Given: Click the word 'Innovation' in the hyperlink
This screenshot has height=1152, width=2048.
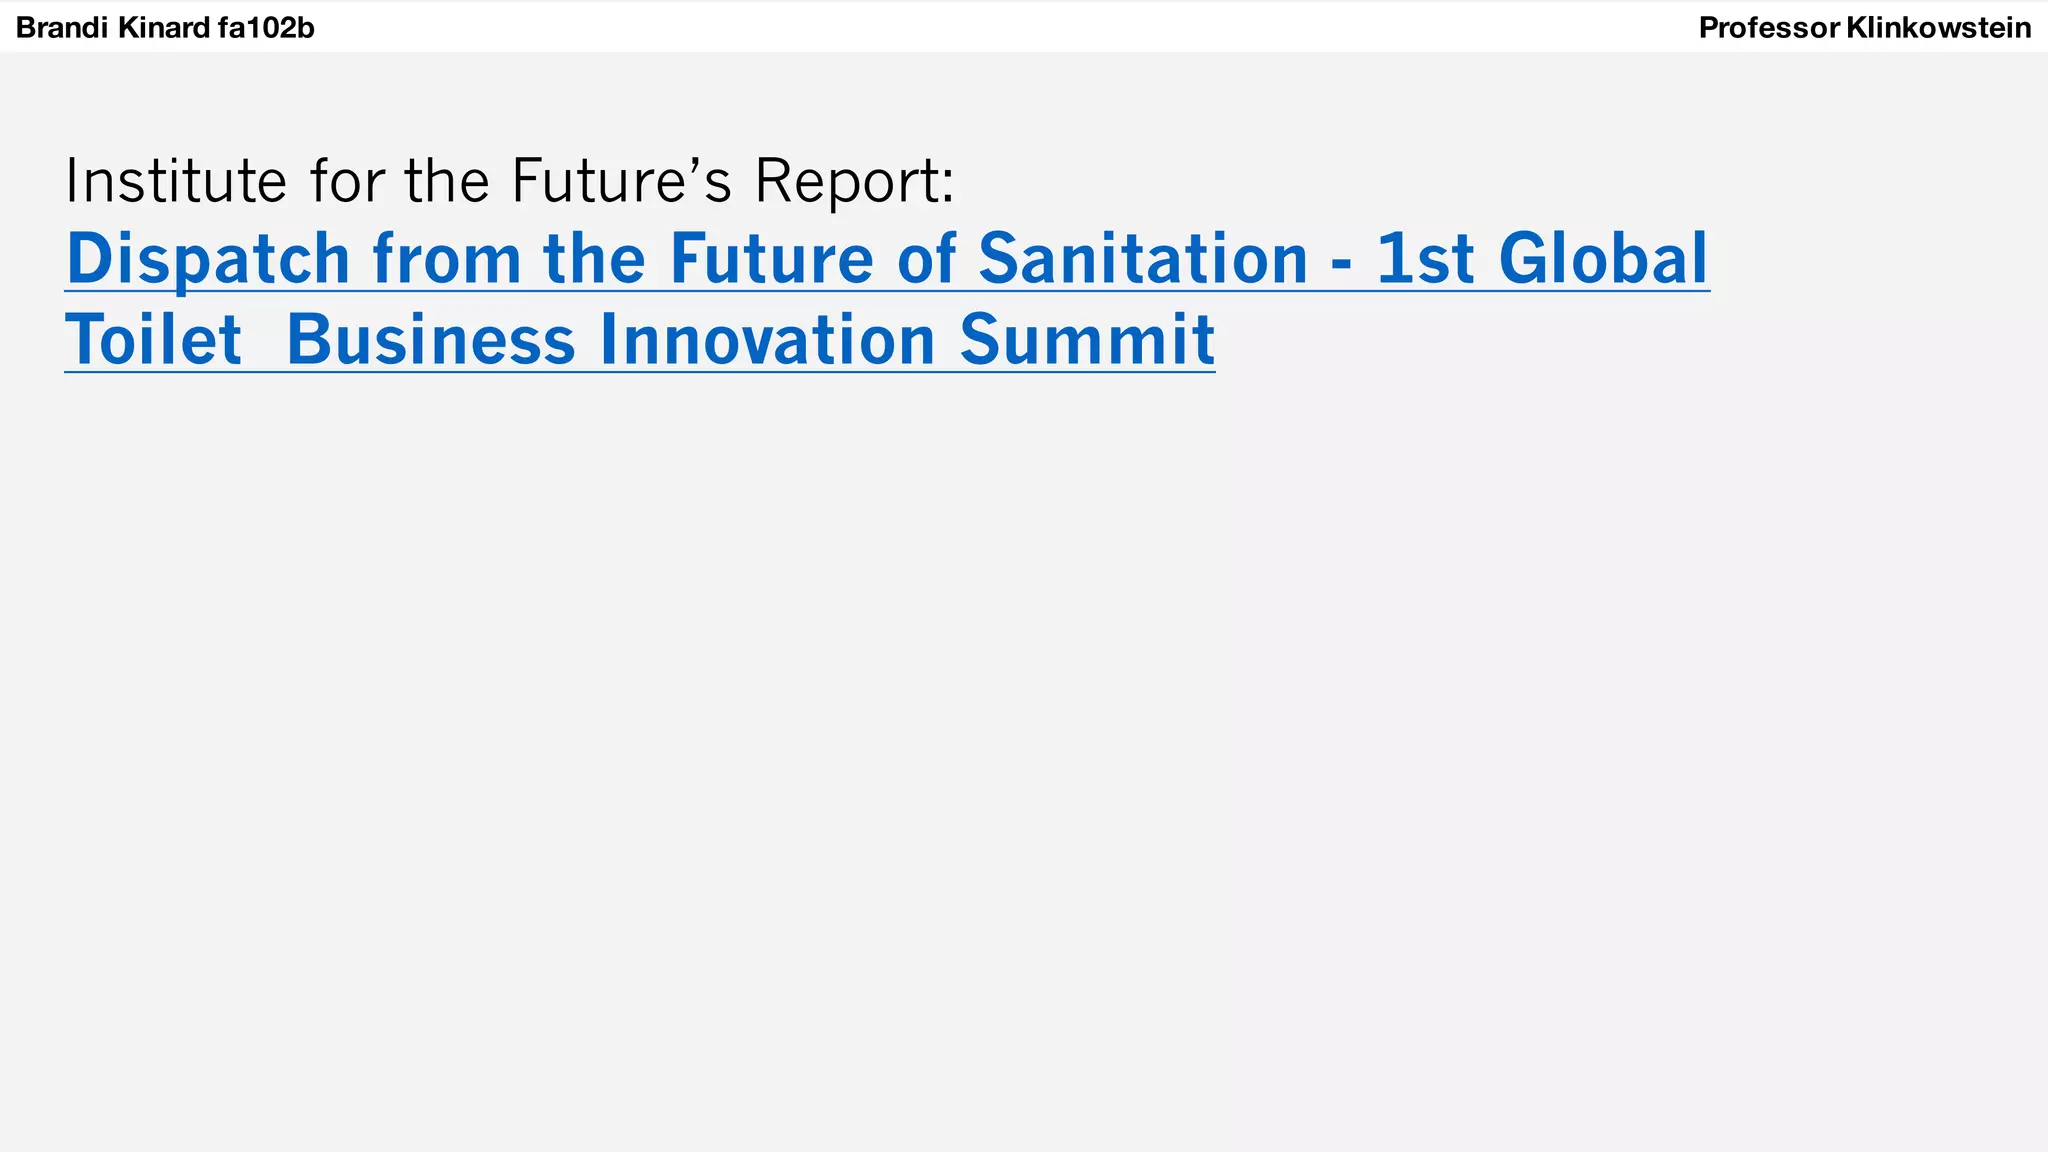Looking at the screenshot, I should 767,340.
